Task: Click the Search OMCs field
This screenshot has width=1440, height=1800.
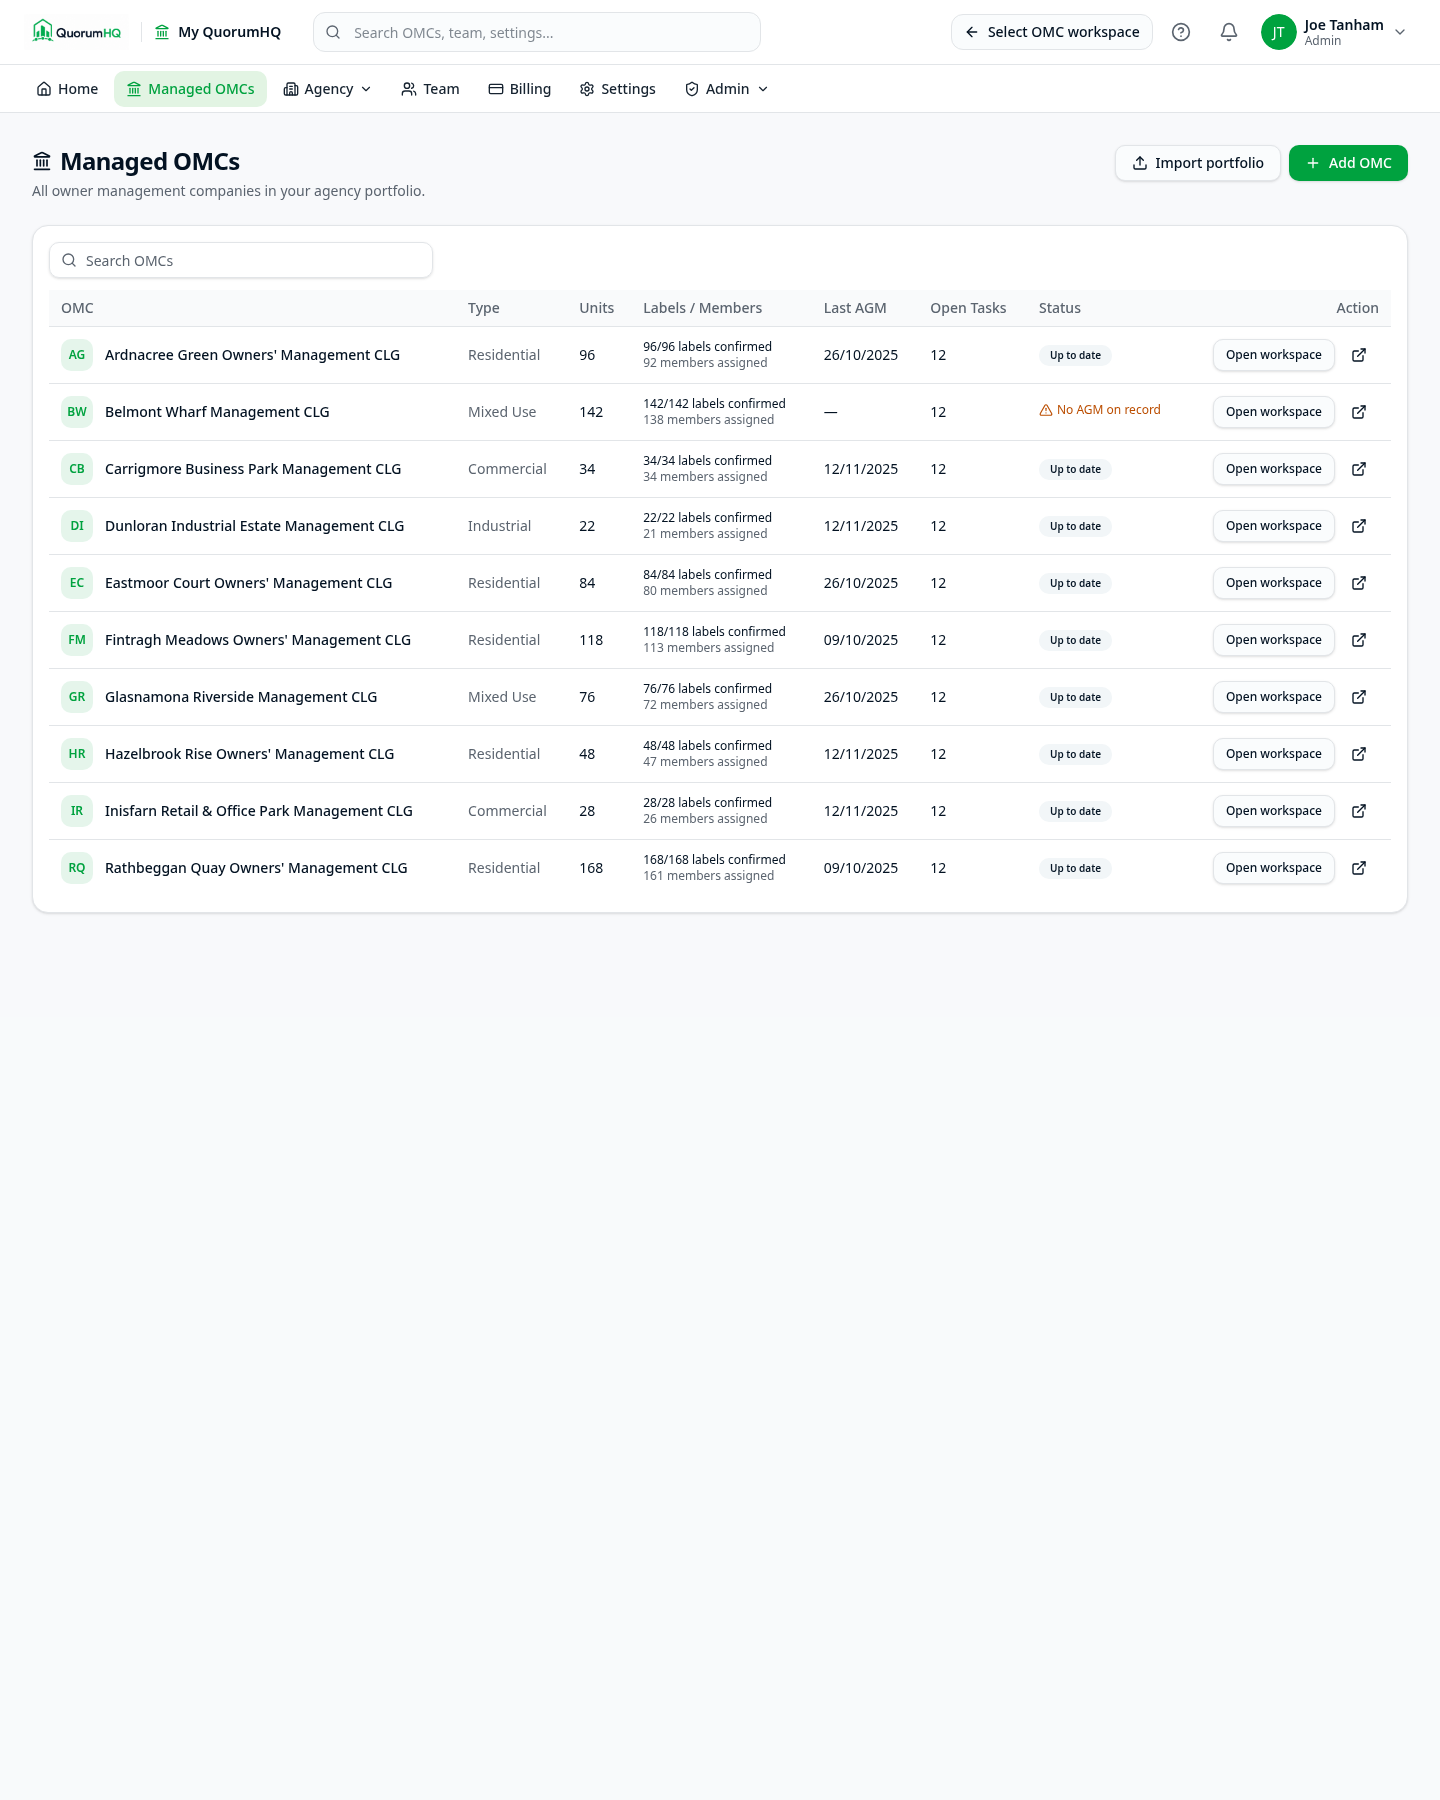Action: 241,260
